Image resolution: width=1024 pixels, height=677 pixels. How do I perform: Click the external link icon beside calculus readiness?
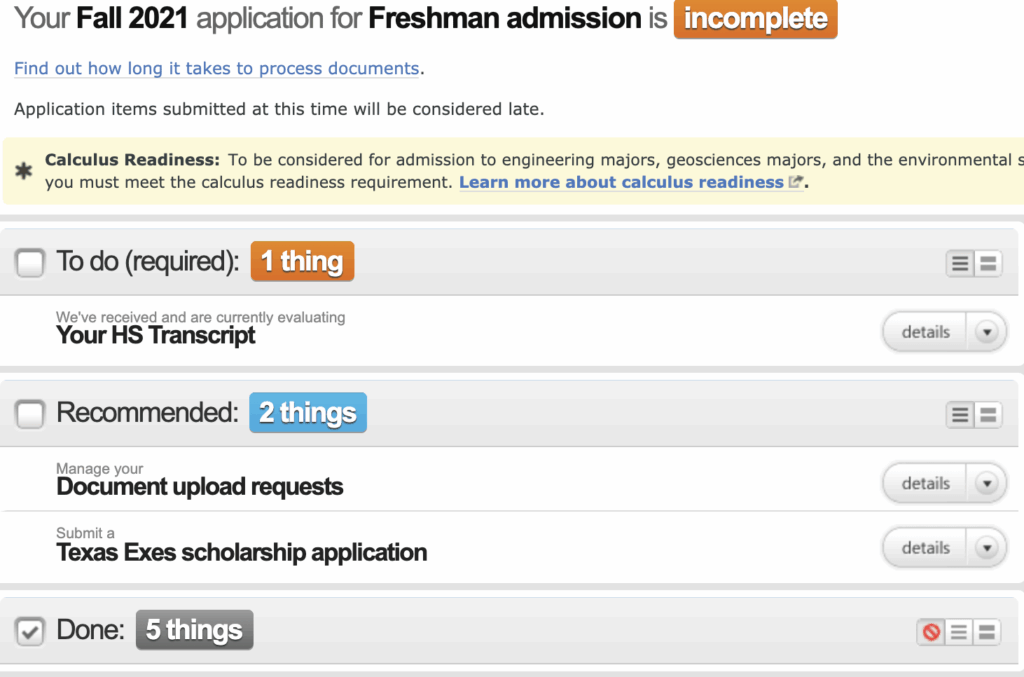(x=795, y=182)
